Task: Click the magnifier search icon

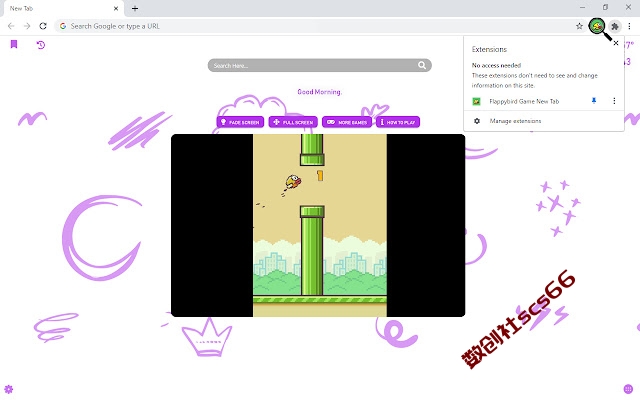Action: coord(422,65)
